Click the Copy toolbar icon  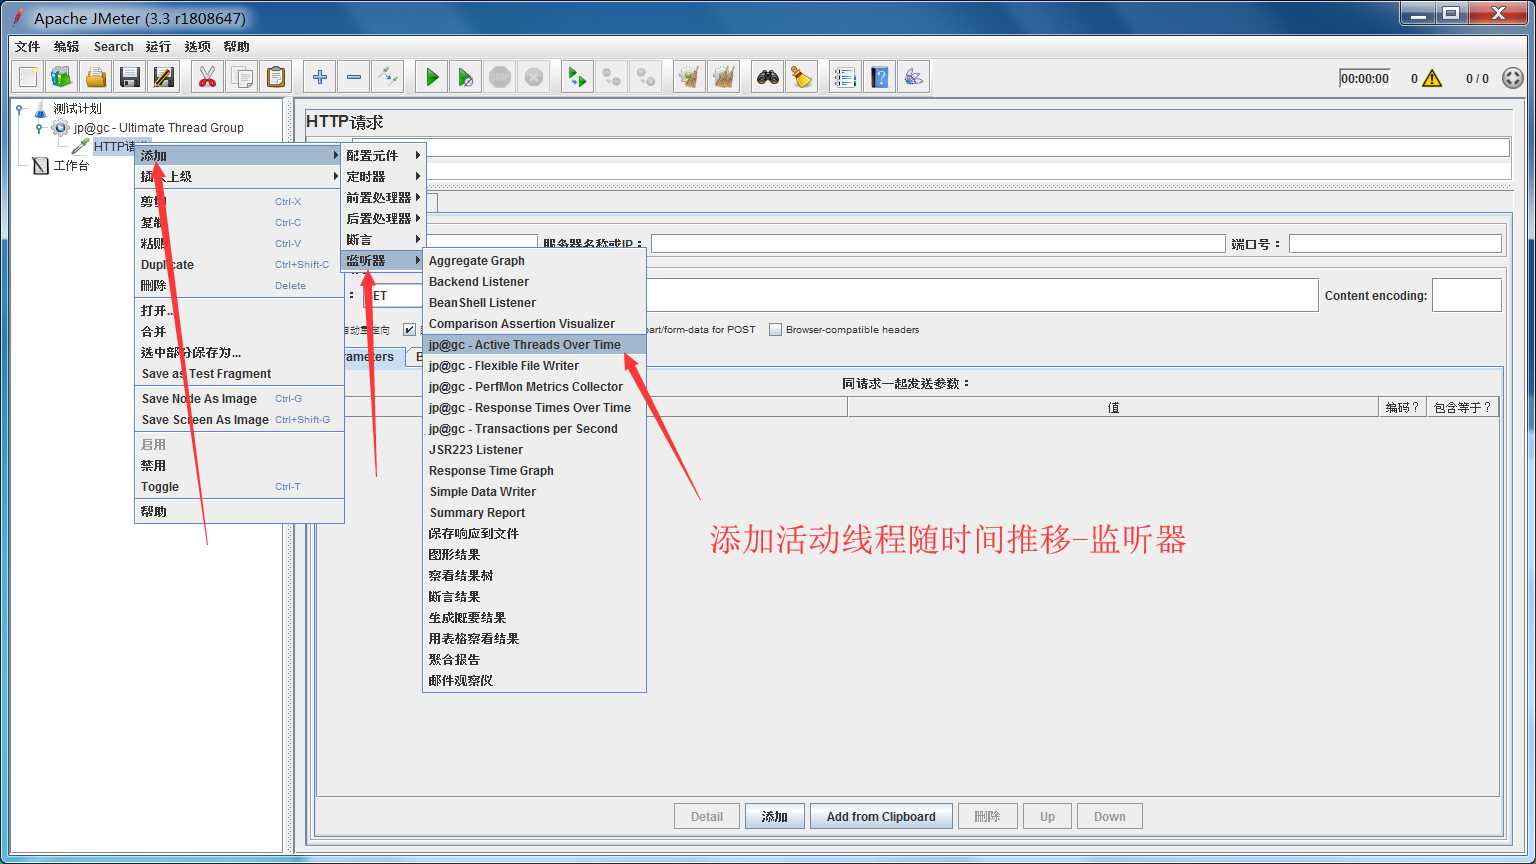(241, 77)
